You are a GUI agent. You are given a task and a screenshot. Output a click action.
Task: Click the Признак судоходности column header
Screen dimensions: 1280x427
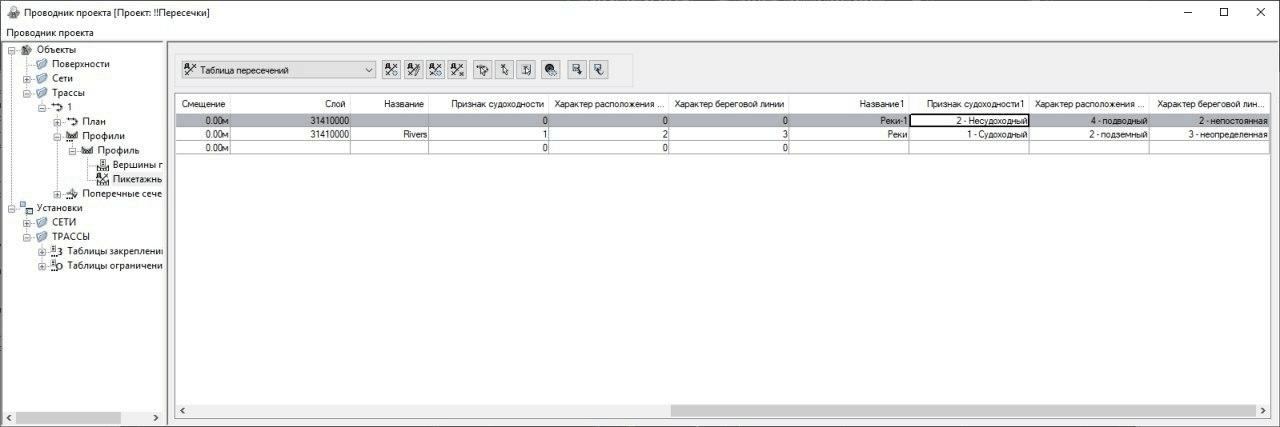pyautogui.click(x=490, y=104)
